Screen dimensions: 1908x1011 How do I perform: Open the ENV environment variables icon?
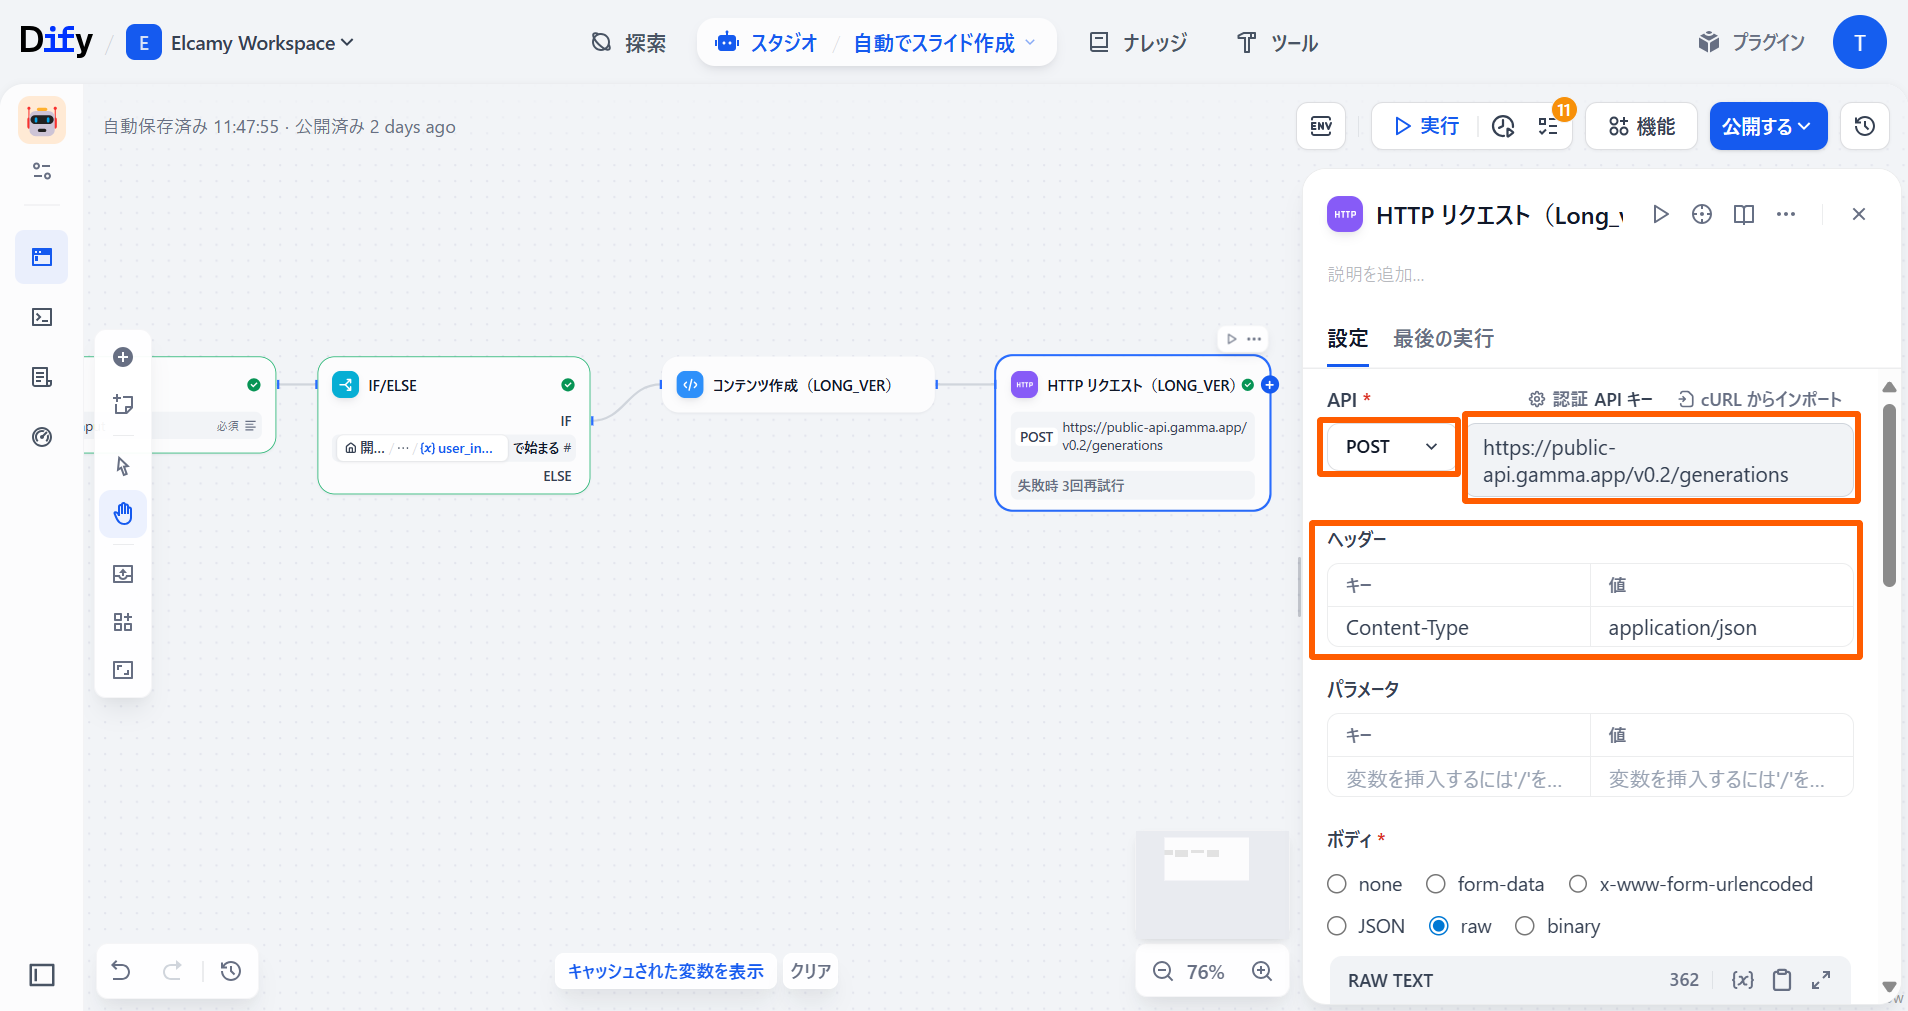pyautogui.click(x=1321, y=126)
